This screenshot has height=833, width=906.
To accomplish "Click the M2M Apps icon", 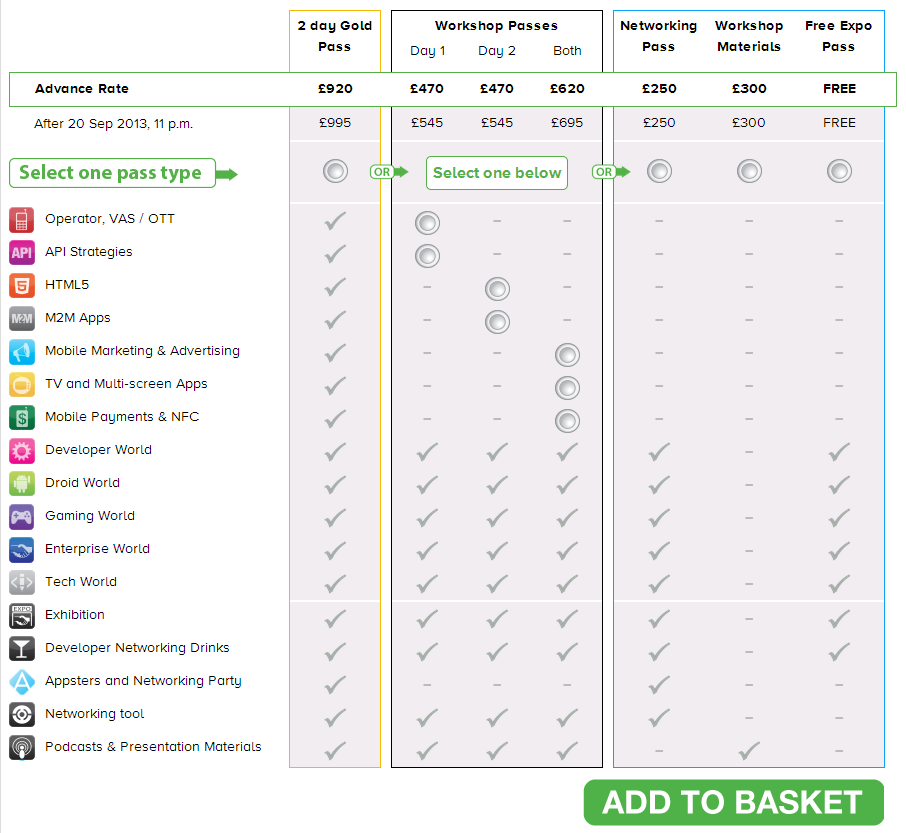I will [x=22, y=318].
